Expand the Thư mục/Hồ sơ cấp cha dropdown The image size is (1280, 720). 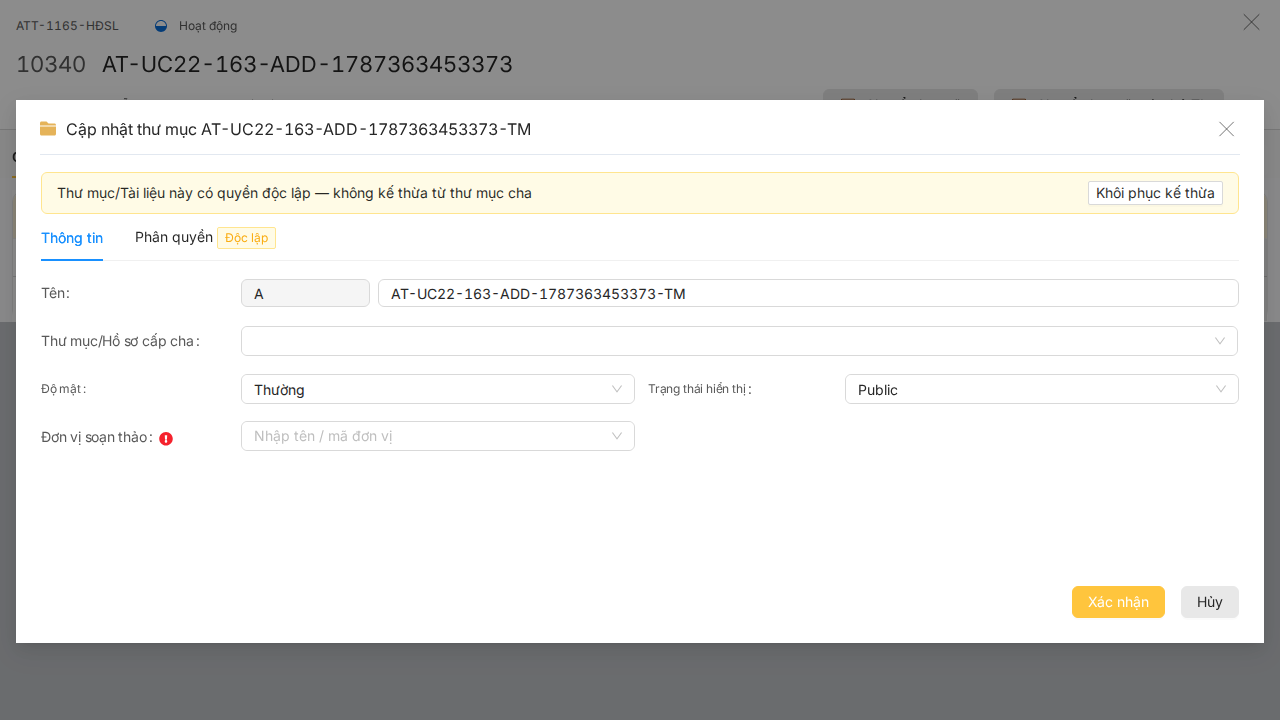[739, 341]
